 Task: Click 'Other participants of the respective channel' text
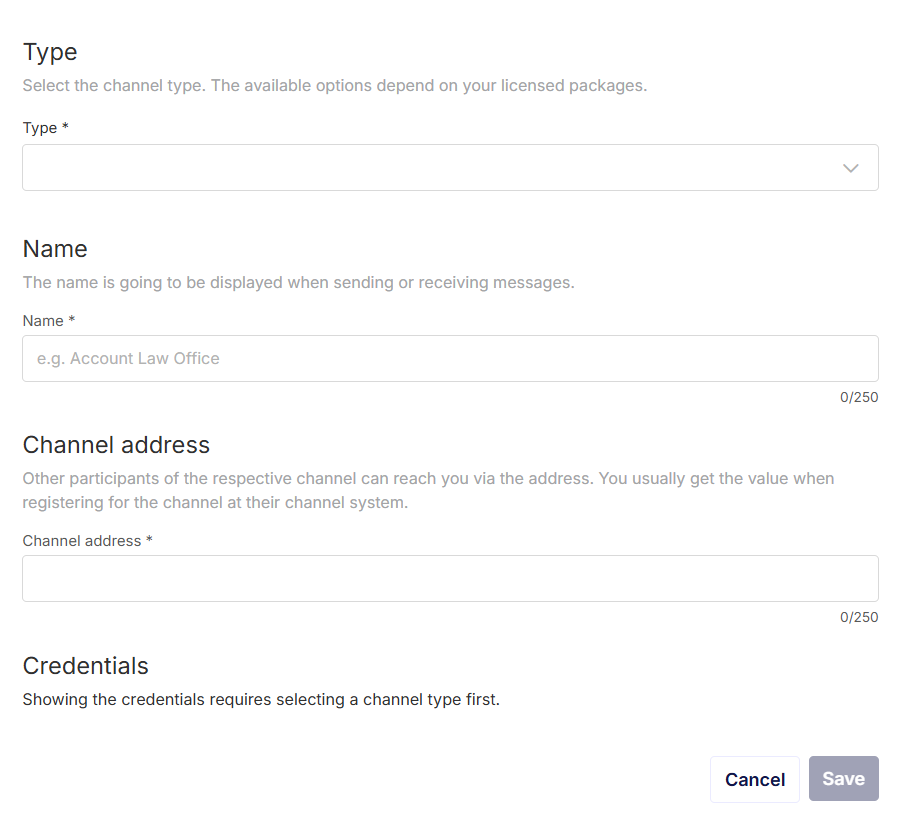point(428,491)
